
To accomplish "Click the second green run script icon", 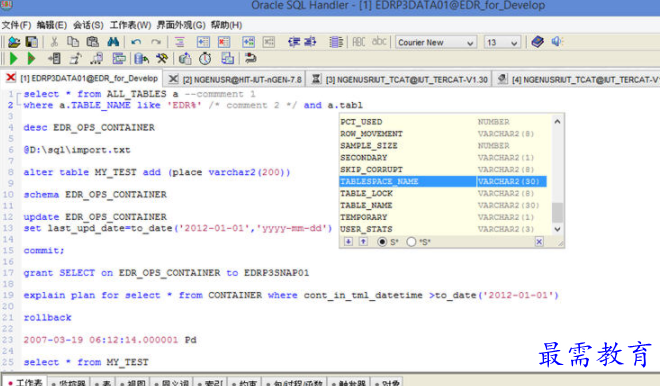I will click(x=31, y=59).
